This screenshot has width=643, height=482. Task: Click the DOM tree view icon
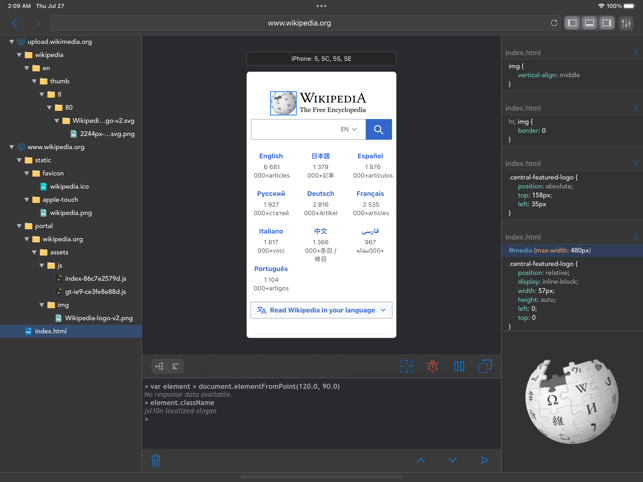point(160,366)
